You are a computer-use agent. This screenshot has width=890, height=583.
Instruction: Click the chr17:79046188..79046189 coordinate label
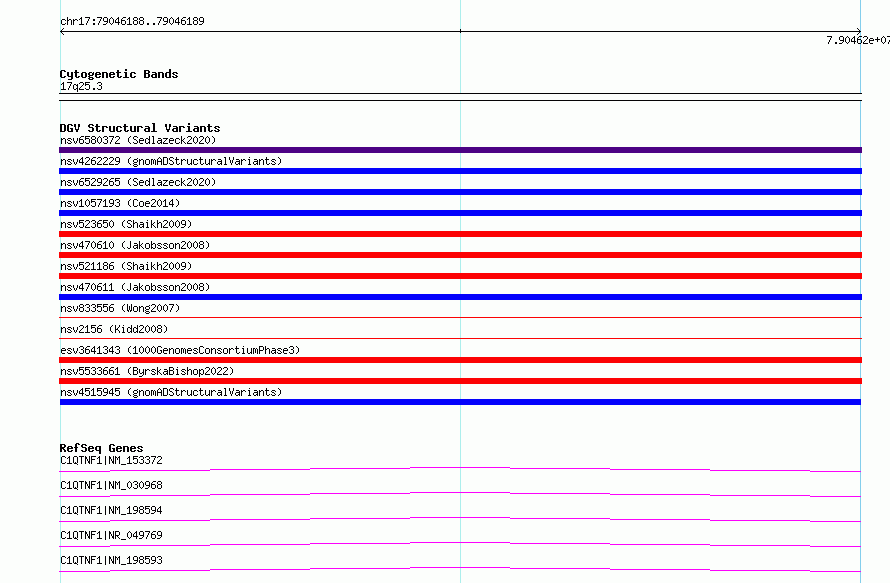pyautogui.click(x=132, y=21)
